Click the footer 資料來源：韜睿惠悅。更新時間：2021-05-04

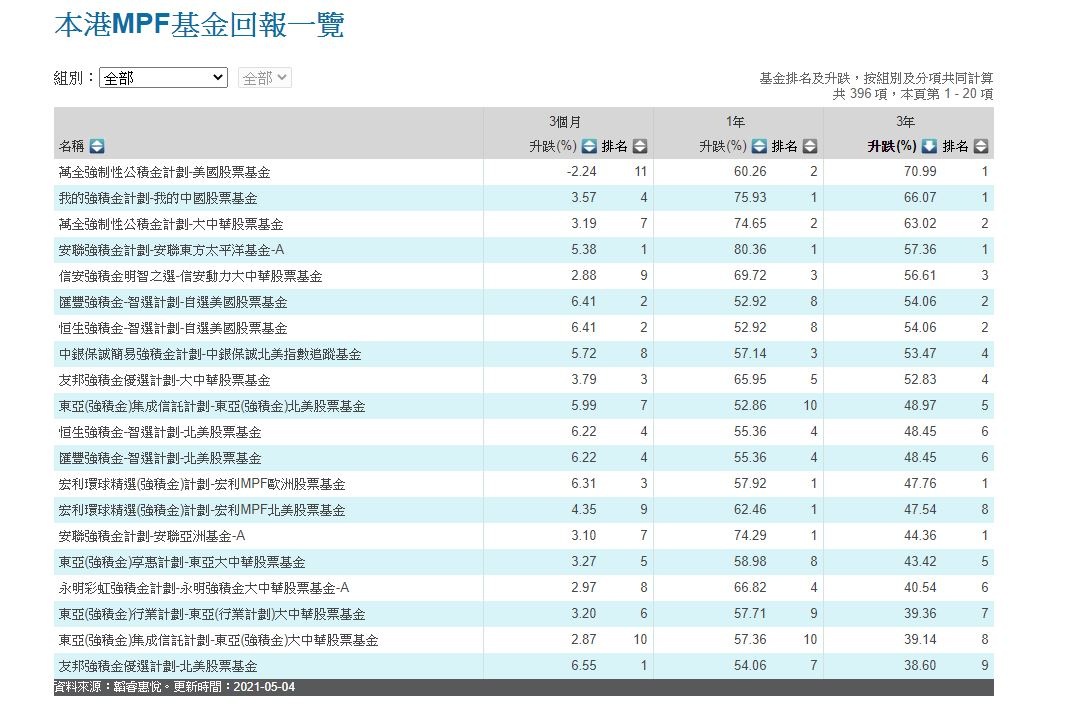click(175, 687)
